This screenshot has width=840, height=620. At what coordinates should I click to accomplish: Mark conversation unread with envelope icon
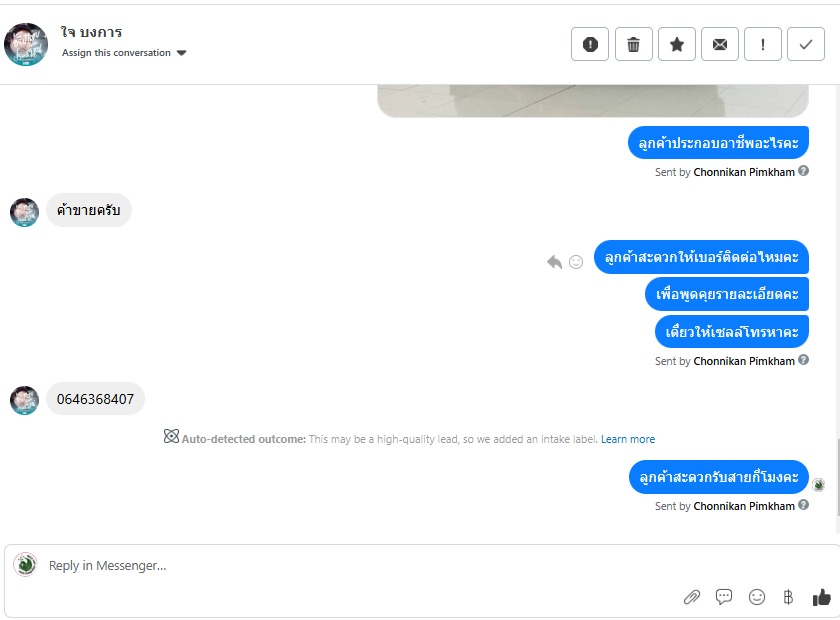point(720,44)
